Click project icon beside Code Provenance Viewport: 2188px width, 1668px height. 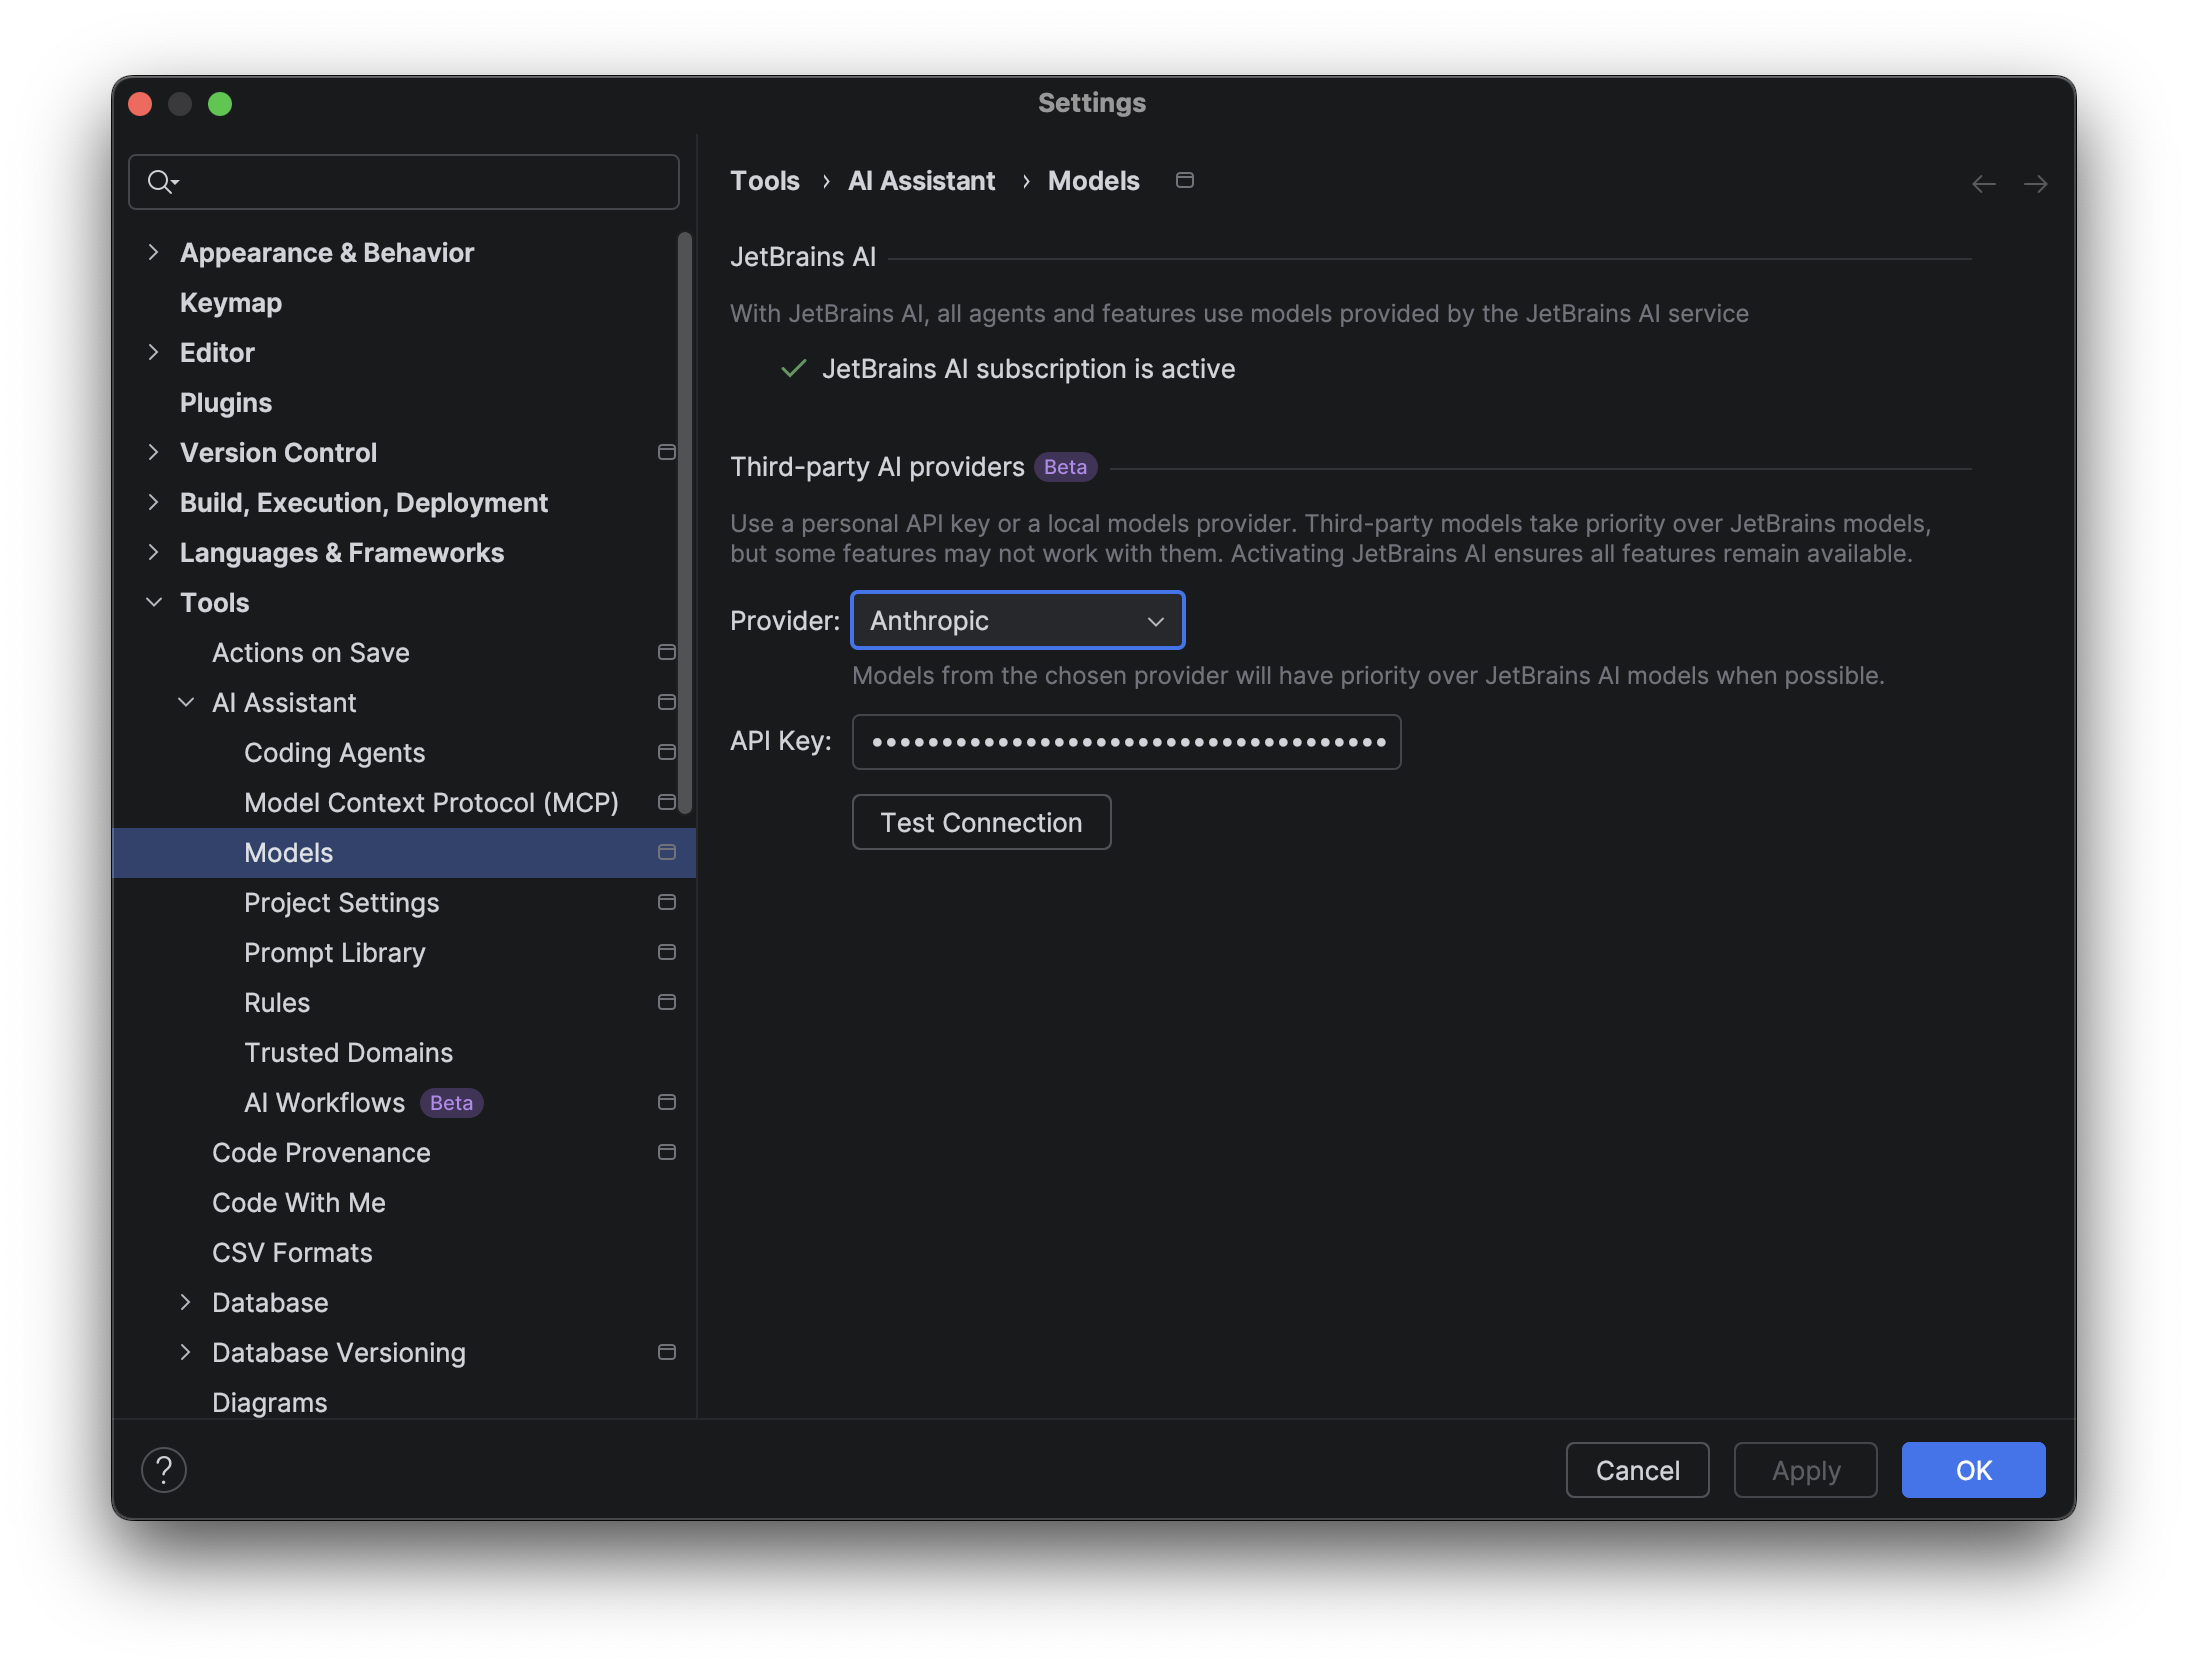click(x=667, y=1153)
